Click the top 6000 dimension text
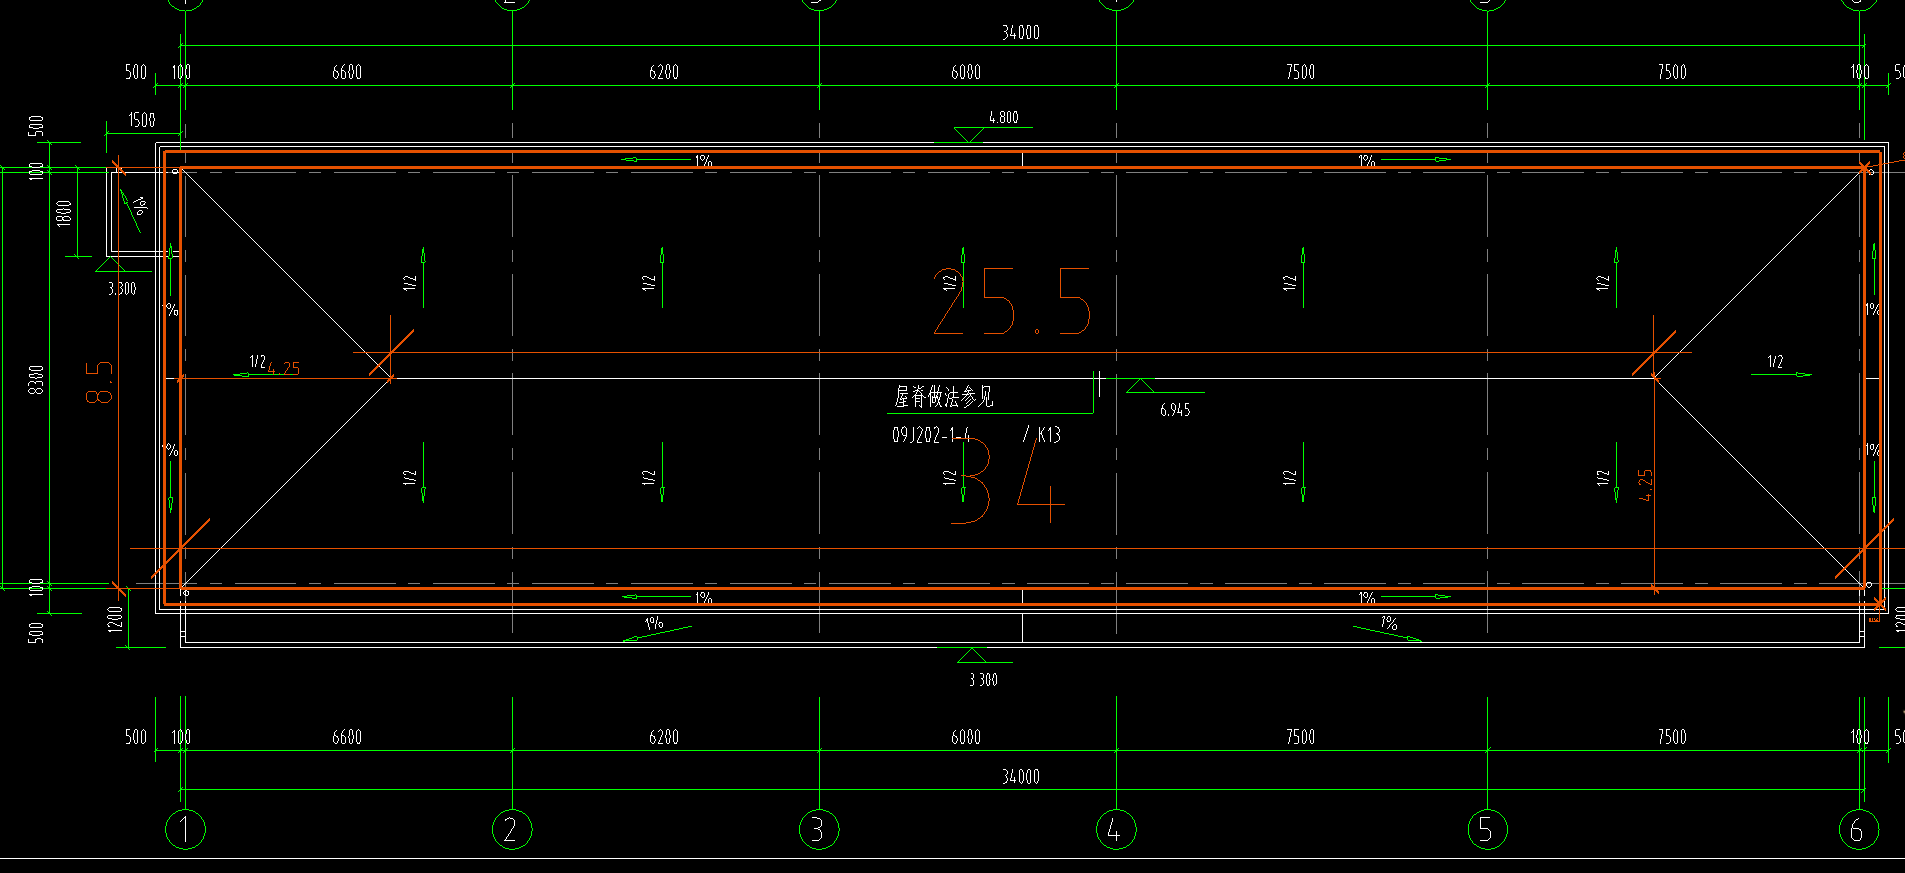 coord(966,72)
